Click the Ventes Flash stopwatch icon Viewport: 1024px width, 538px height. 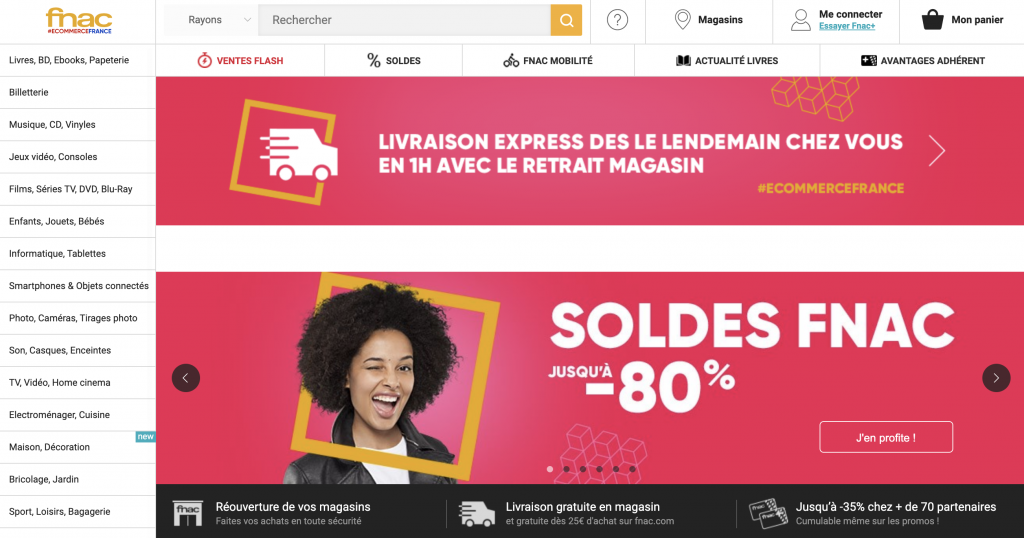pyautogui.click(x=204, y=61)
